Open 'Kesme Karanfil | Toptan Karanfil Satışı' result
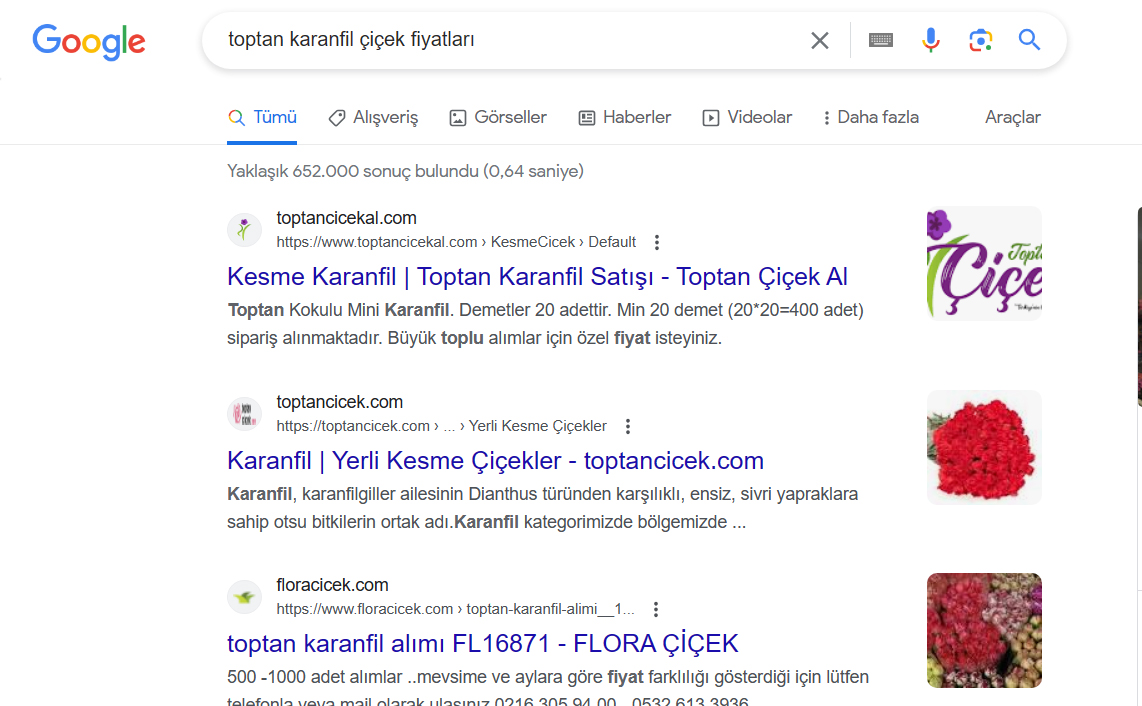The height and width of the screenshot is (706, 1142). tap(537, 277)
